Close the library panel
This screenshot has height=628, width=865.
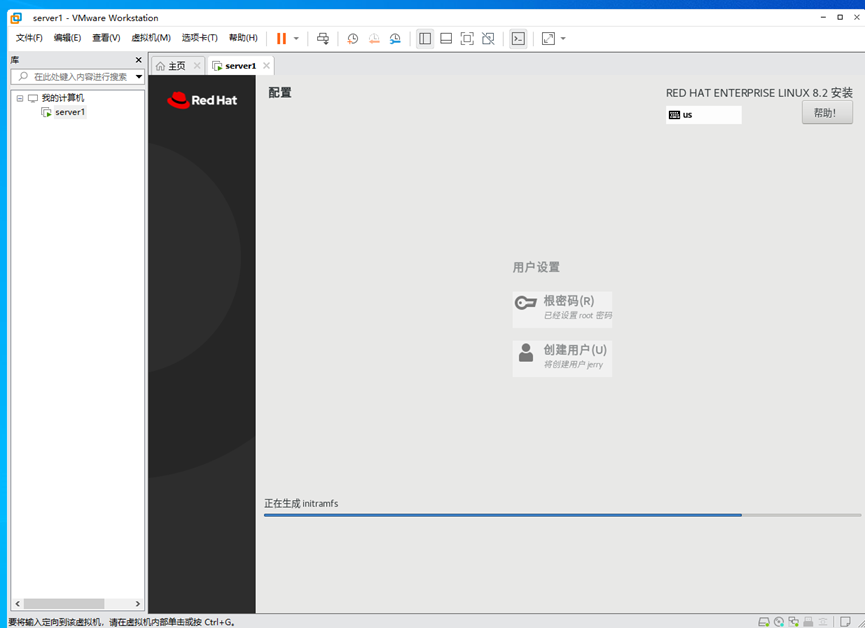tap(138, 60)
